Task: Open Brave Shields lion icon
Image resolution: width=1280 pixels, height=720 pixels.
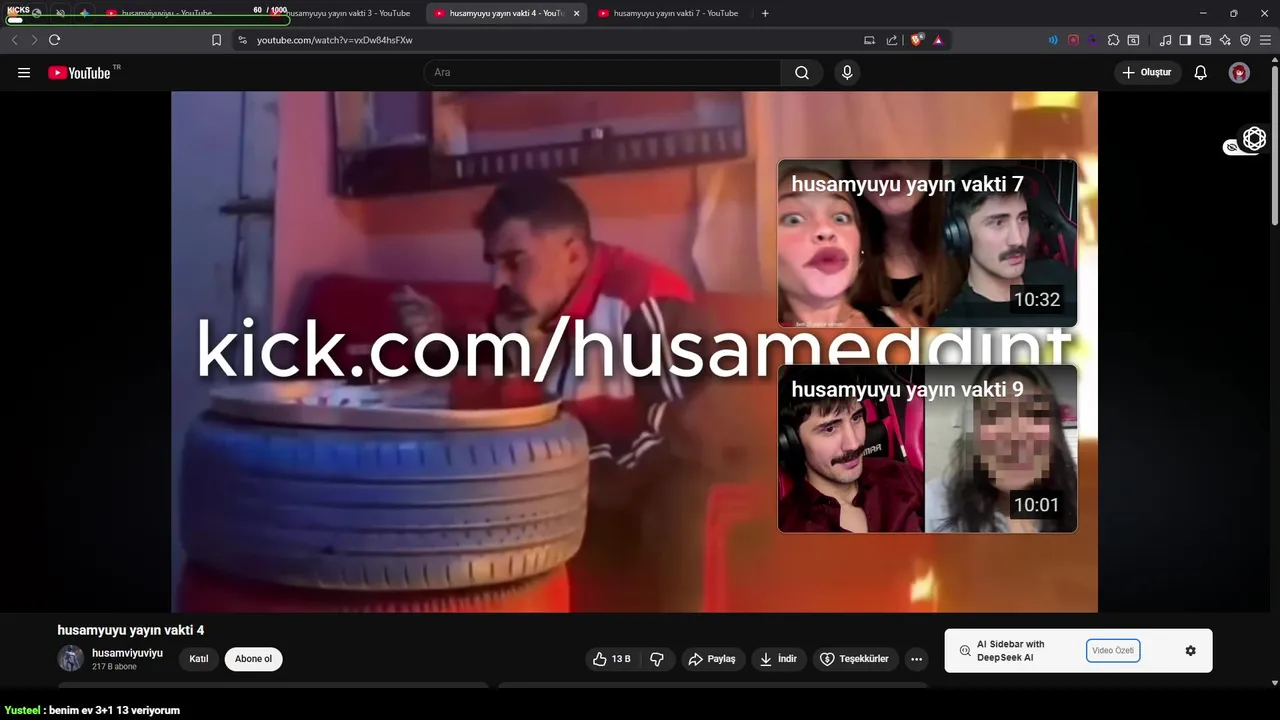Action: pyautogui.click(x=917, y=40)
